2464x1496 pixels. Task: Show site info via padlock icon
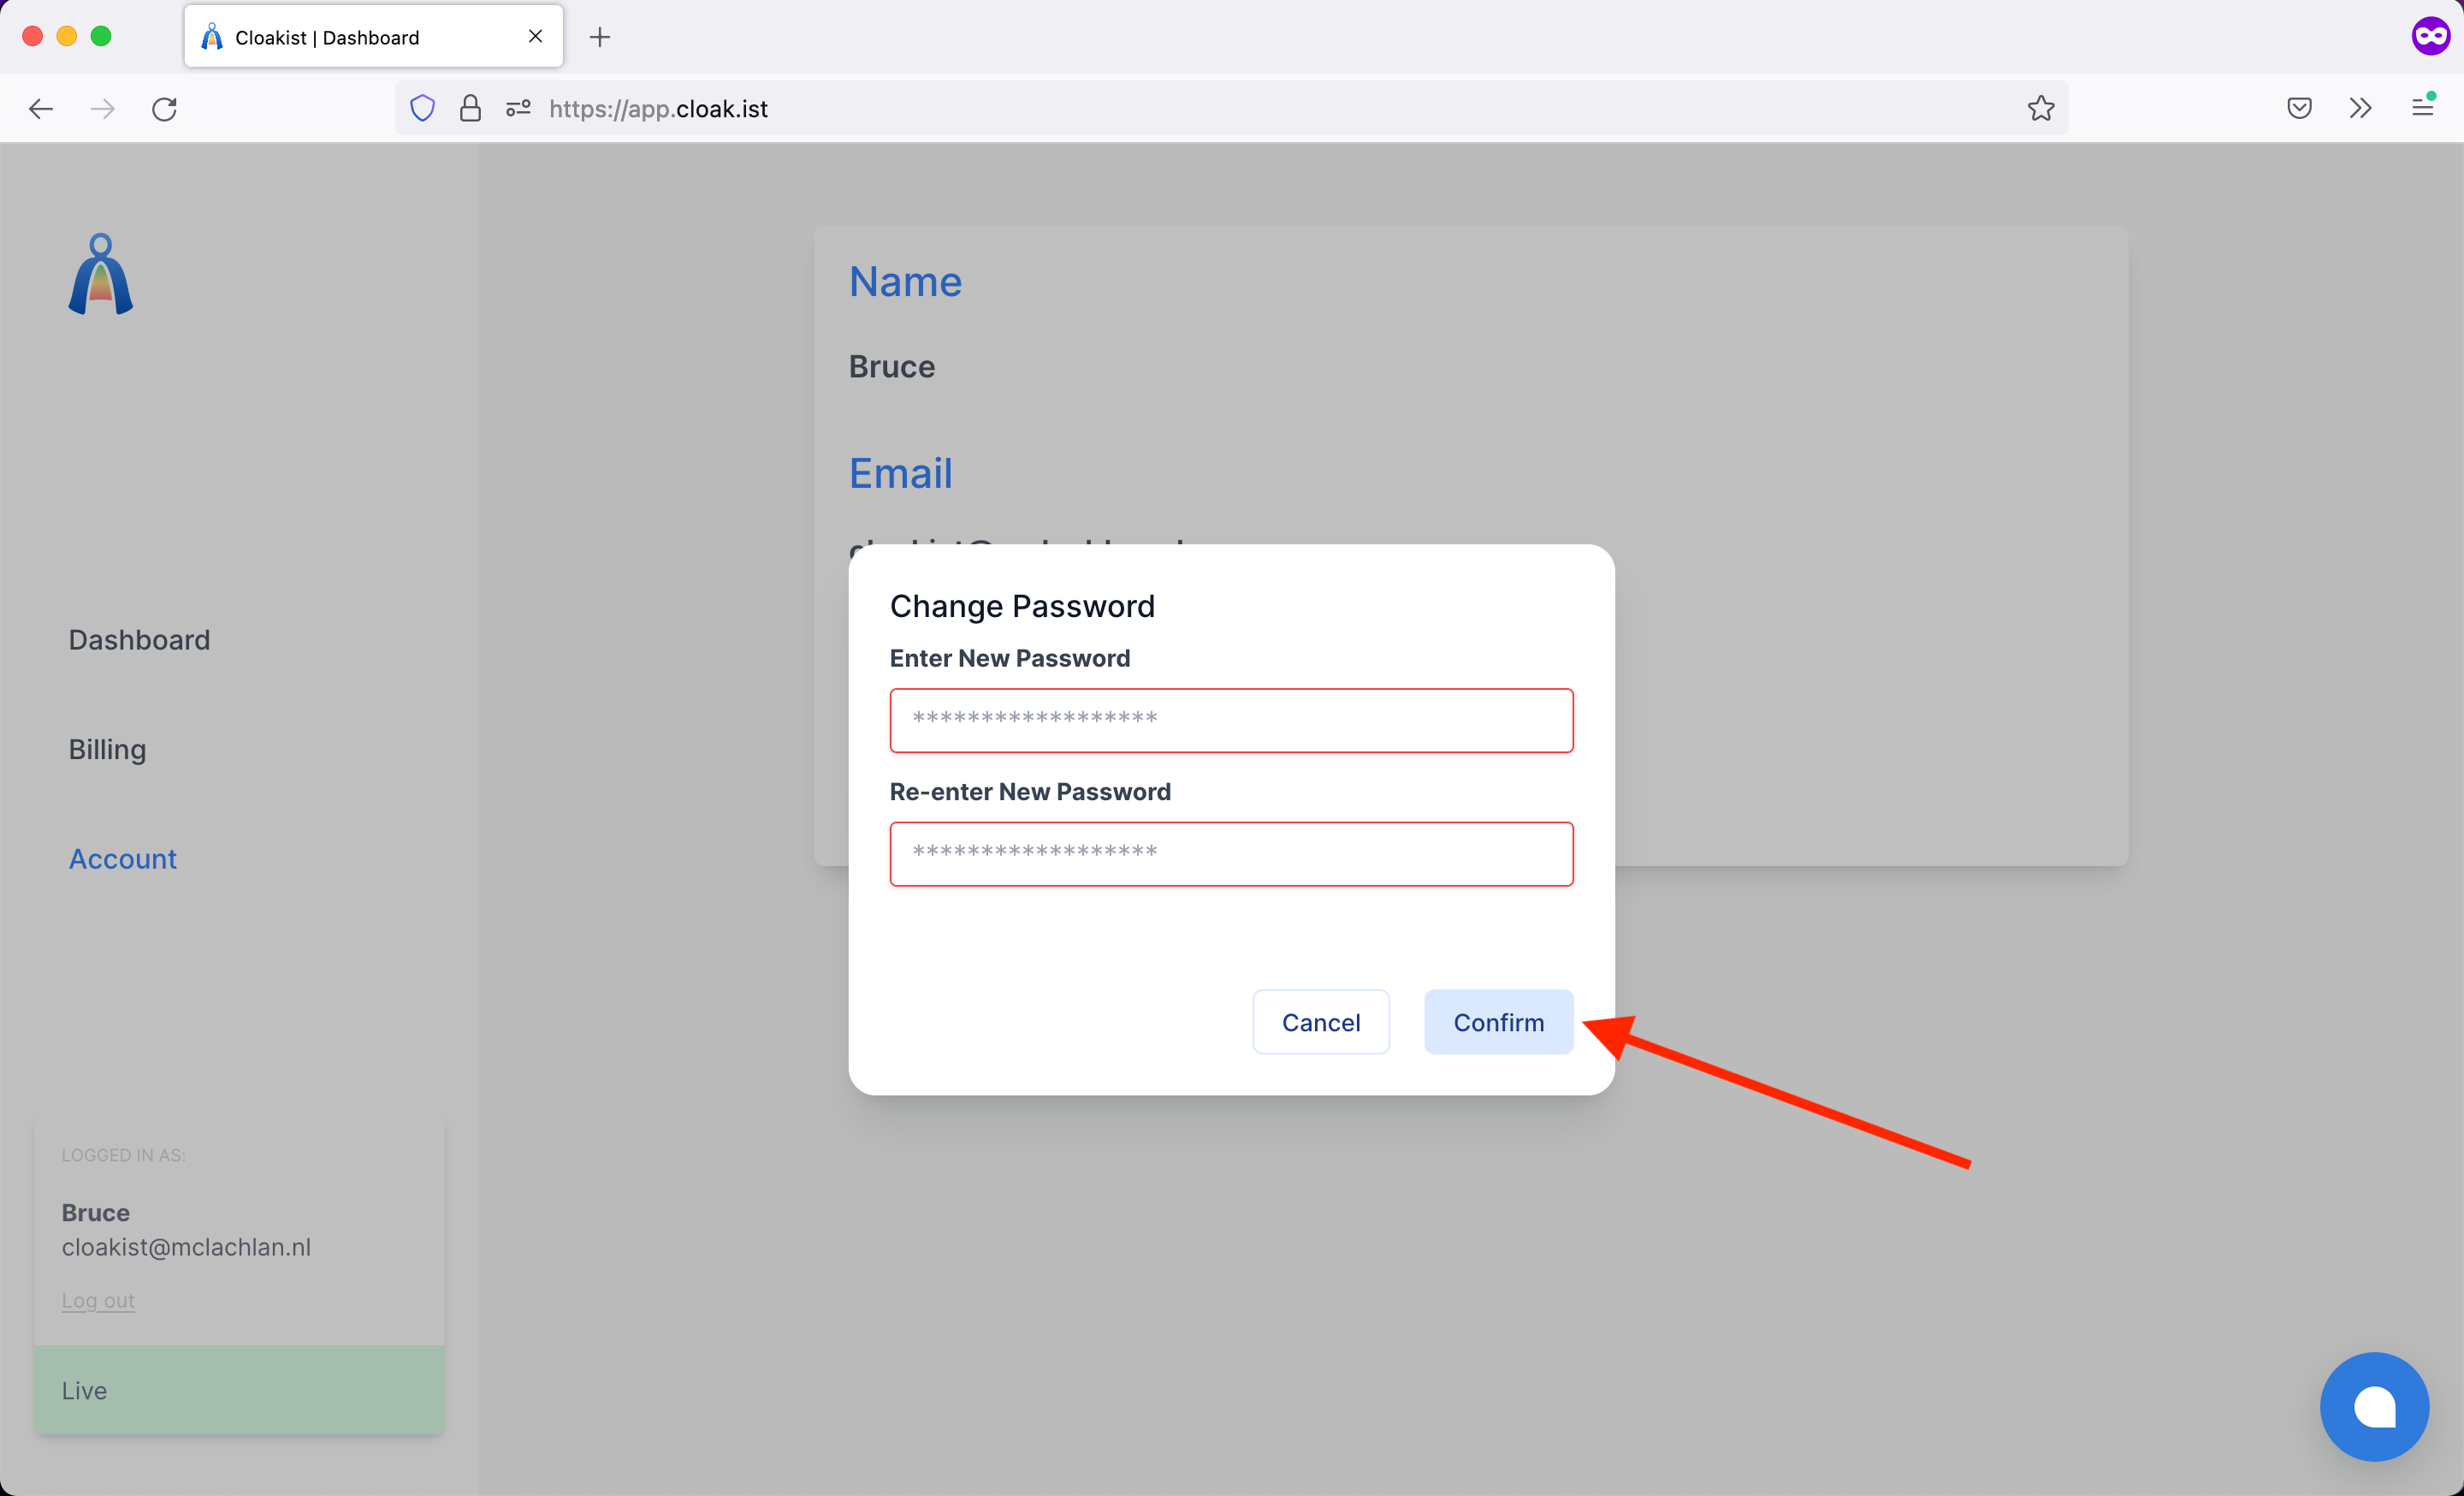coord(470,108)
